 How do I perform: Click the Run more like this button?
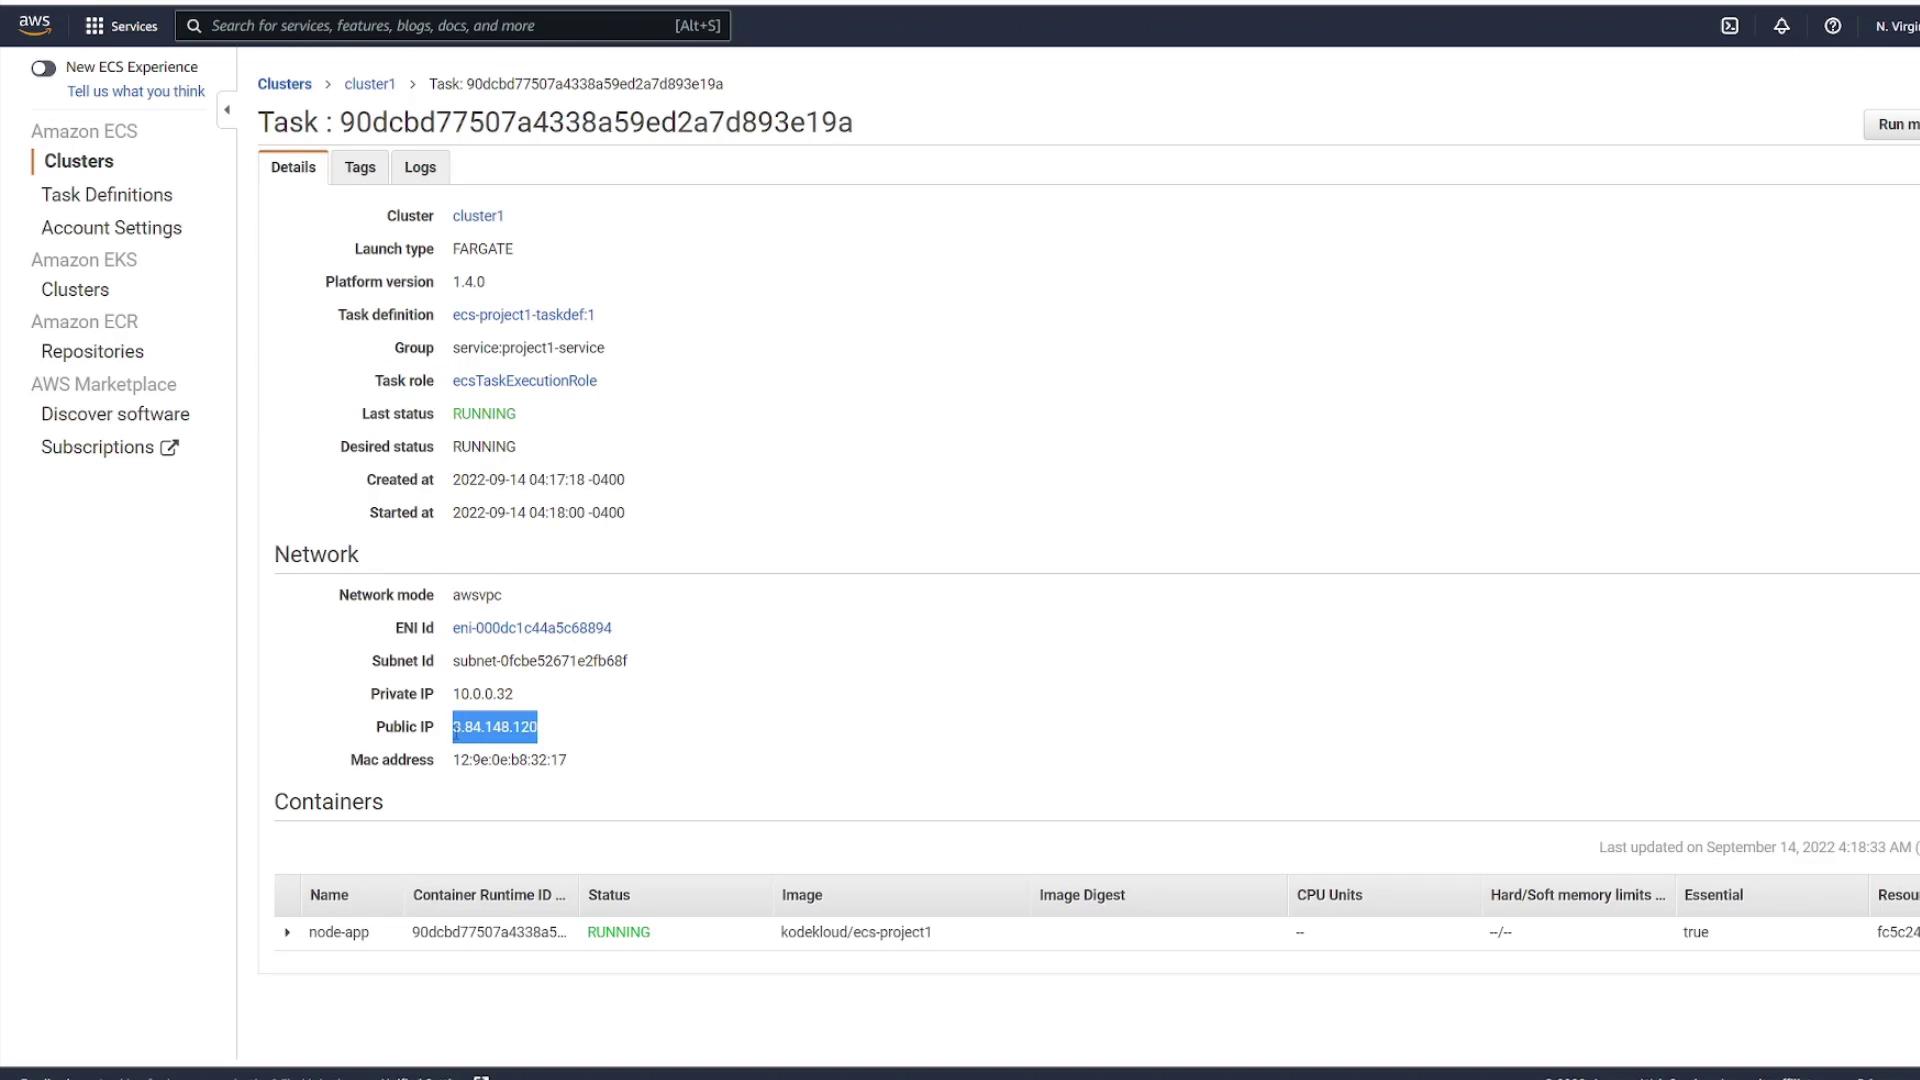(x=1894, y=125)
